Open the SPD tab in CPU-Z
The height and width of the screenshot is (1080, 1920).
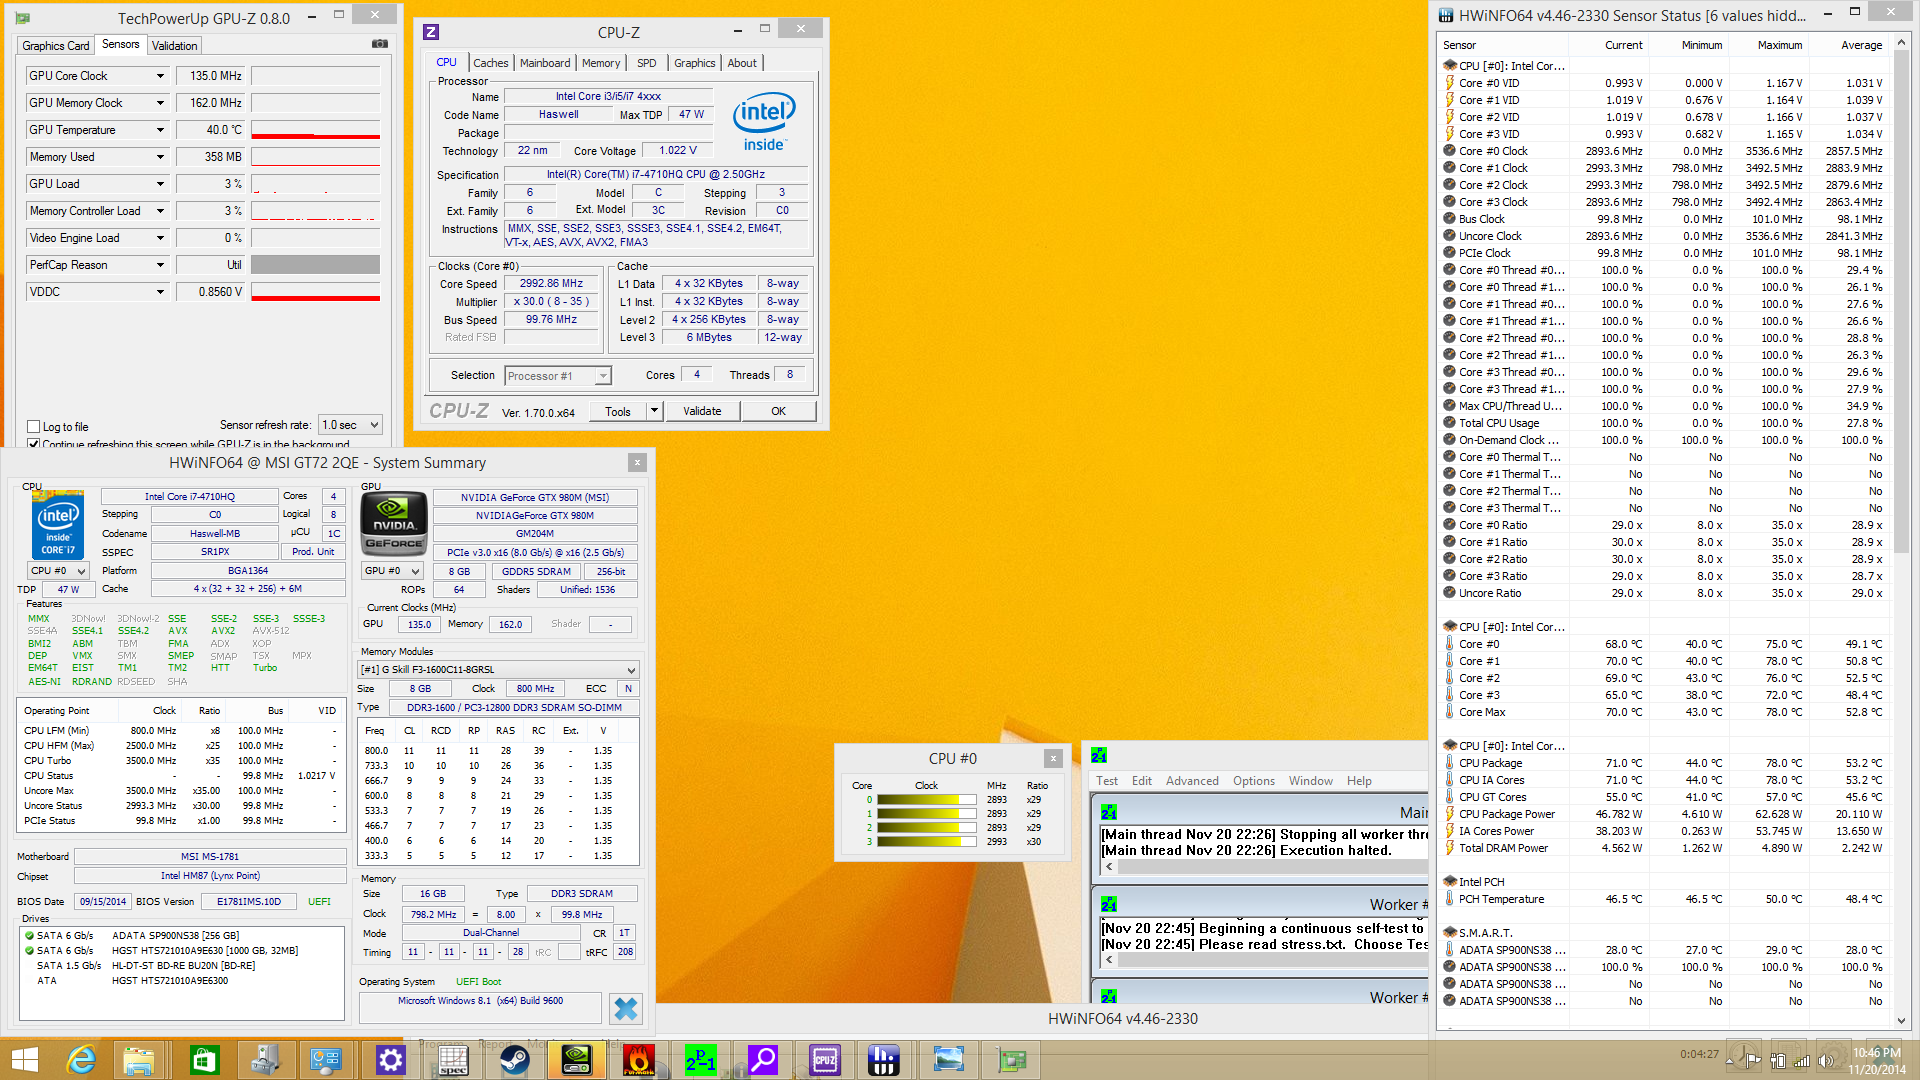(647, 63)
